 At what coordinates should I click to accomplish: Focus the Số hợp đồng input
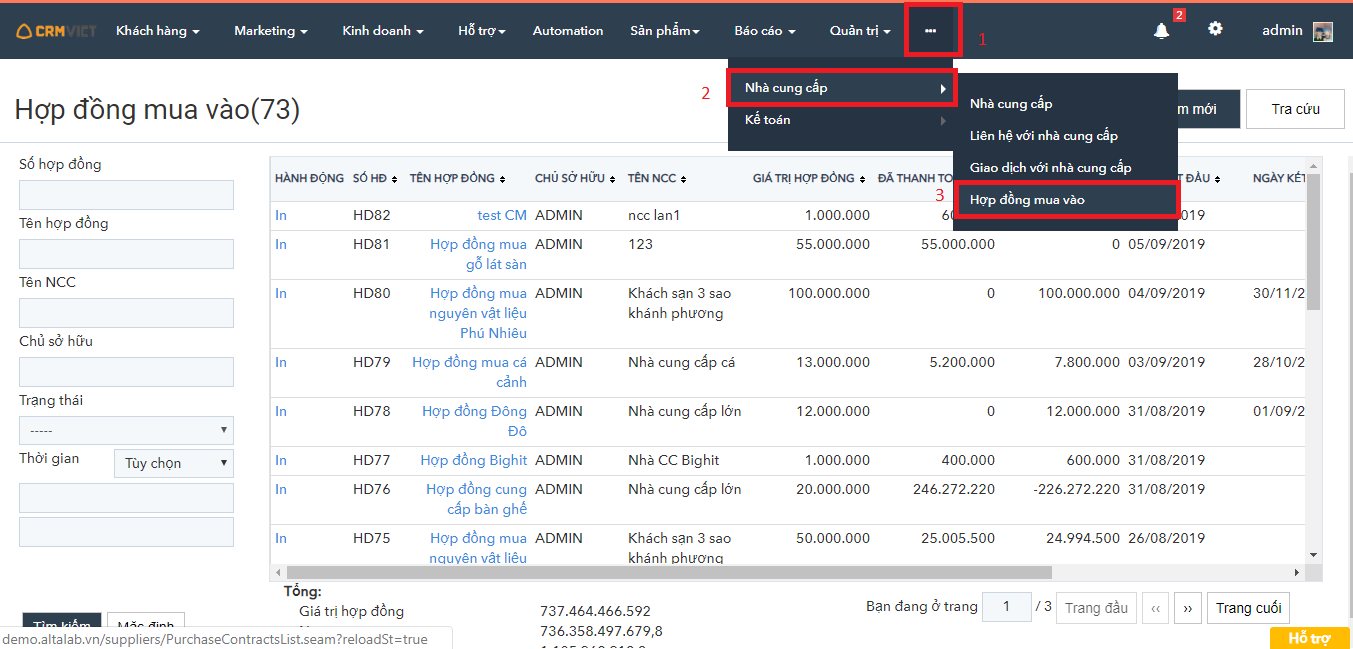tap(126, 195)
